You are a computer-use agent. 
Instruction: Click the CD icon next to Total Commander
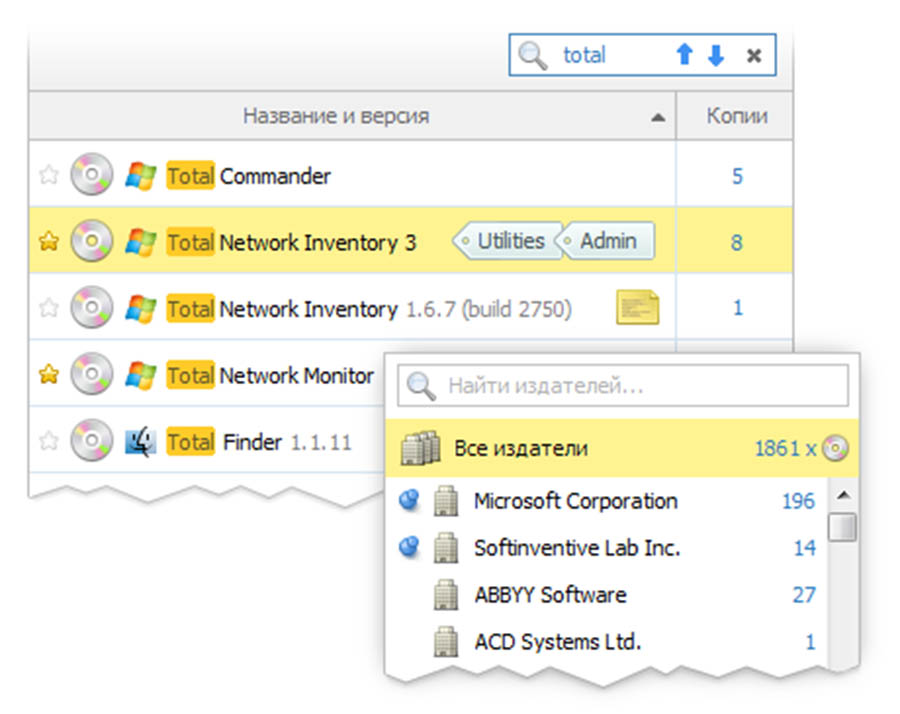(x=91, y=176)
